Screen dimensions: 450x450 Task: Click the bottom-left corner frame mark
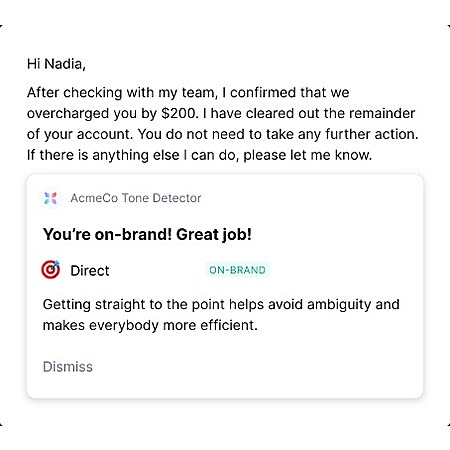(2, 424)
